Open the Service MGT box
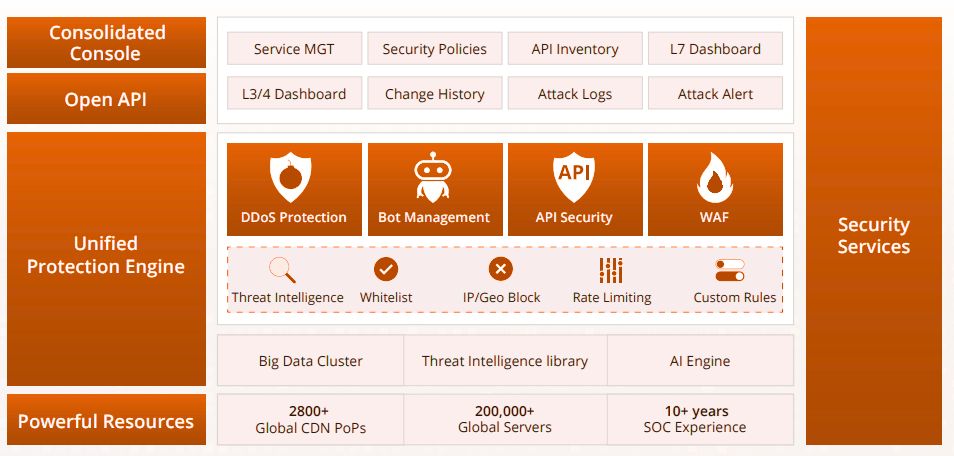Screen dimensions: 954x456 click(294, 49)
